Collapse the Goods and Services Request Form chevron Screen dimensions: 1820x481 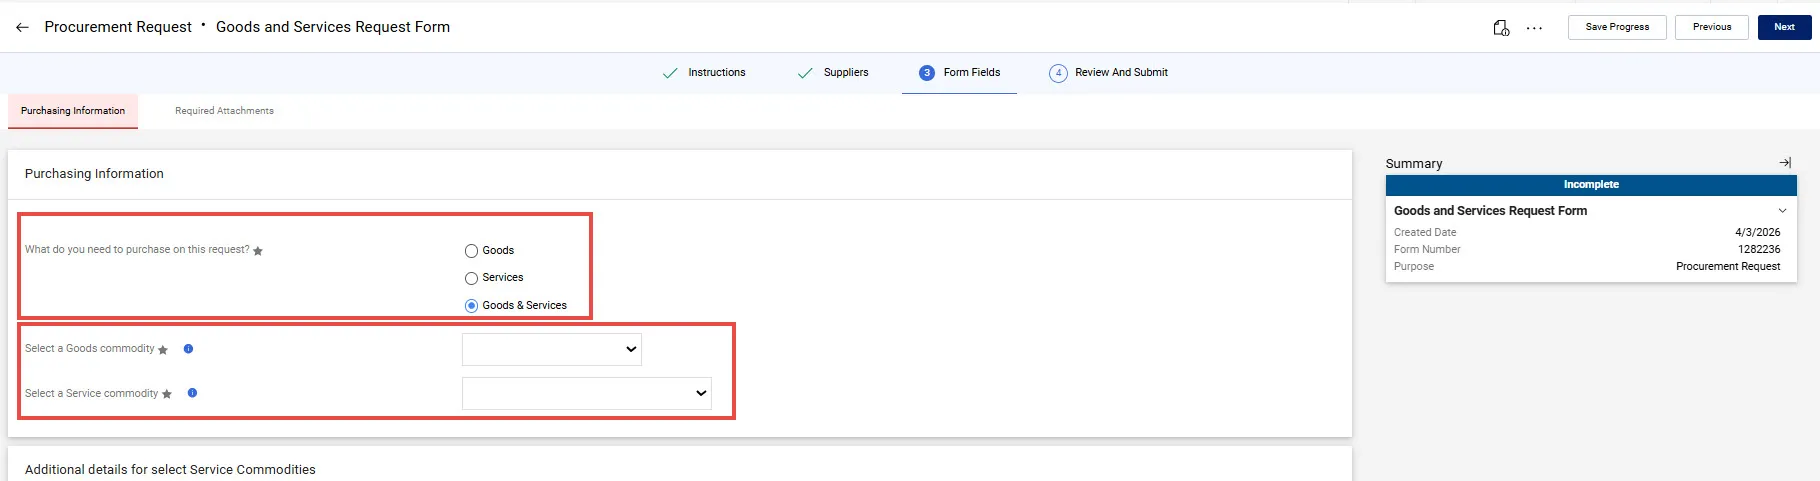point(1782,211)
